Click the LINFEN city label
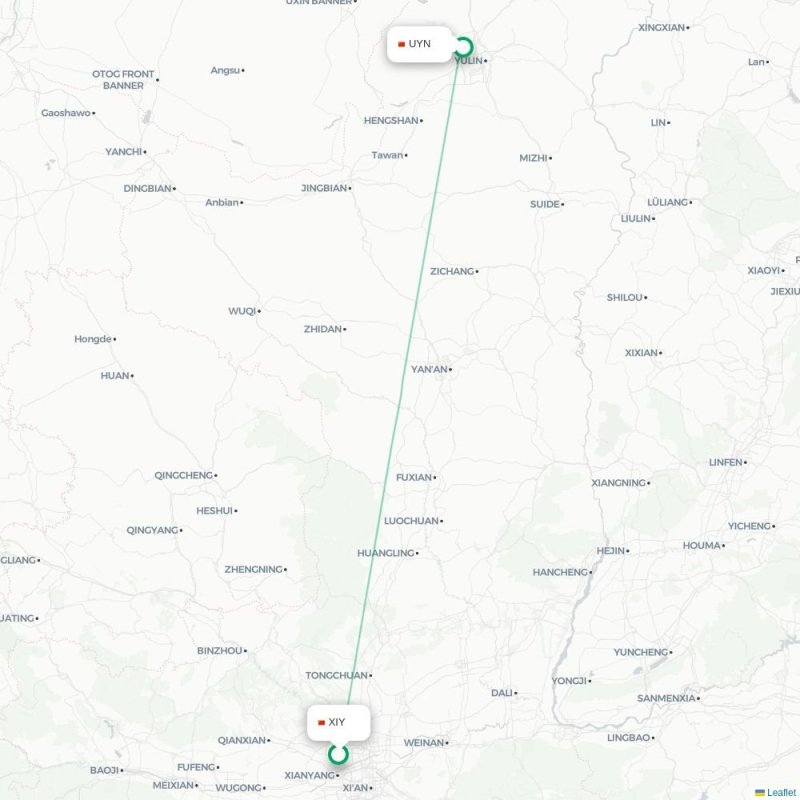The height and width of the screenshot is (800, 800). tap(726, 462)
